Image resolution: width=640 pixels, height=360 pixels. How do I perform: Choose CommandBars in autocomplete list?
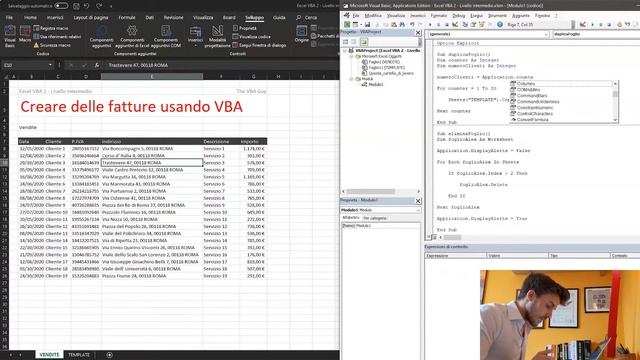[532, 96]
